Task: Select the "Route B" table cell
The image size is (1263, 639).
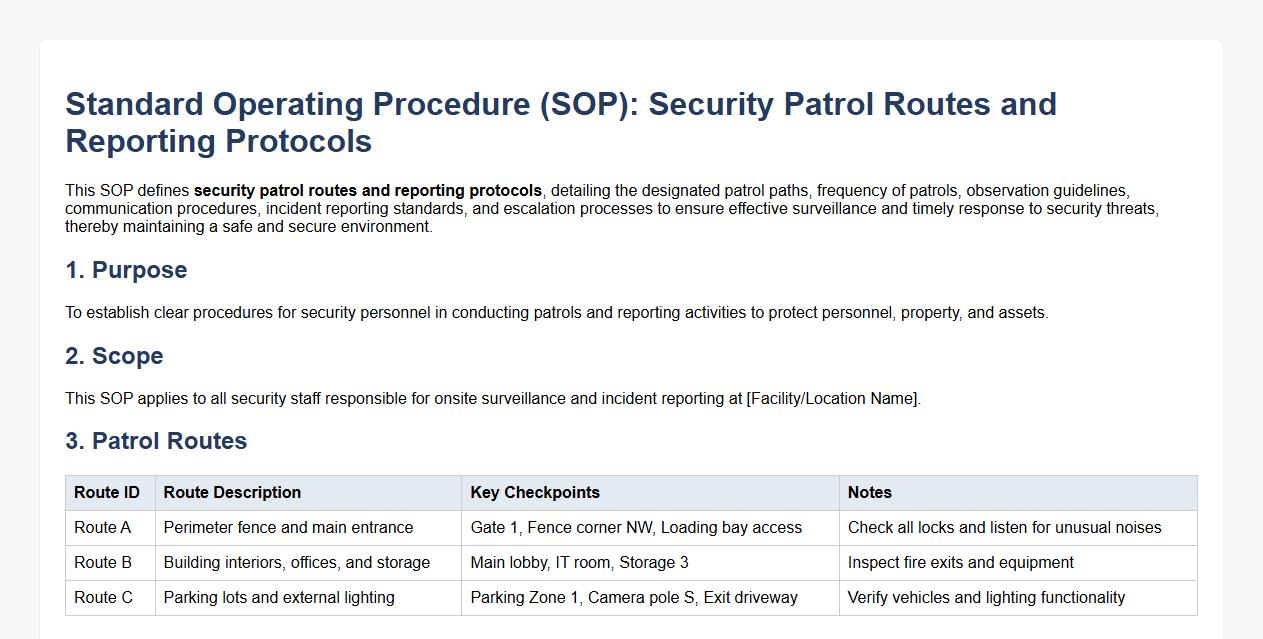Action: (102, 563)
